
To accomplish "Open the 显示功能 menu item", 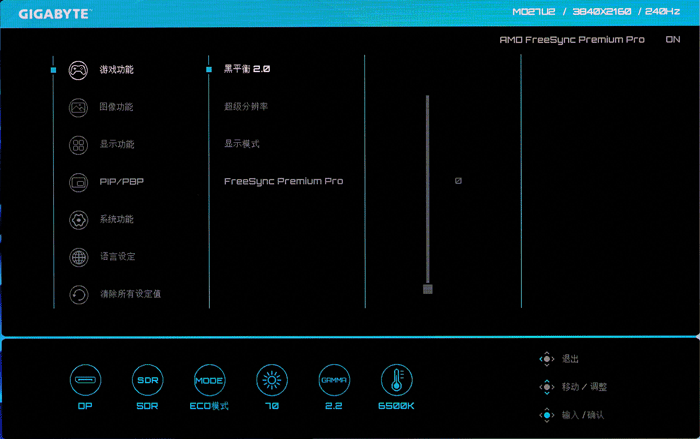I will pyautogui.click(x=117, y=144).
